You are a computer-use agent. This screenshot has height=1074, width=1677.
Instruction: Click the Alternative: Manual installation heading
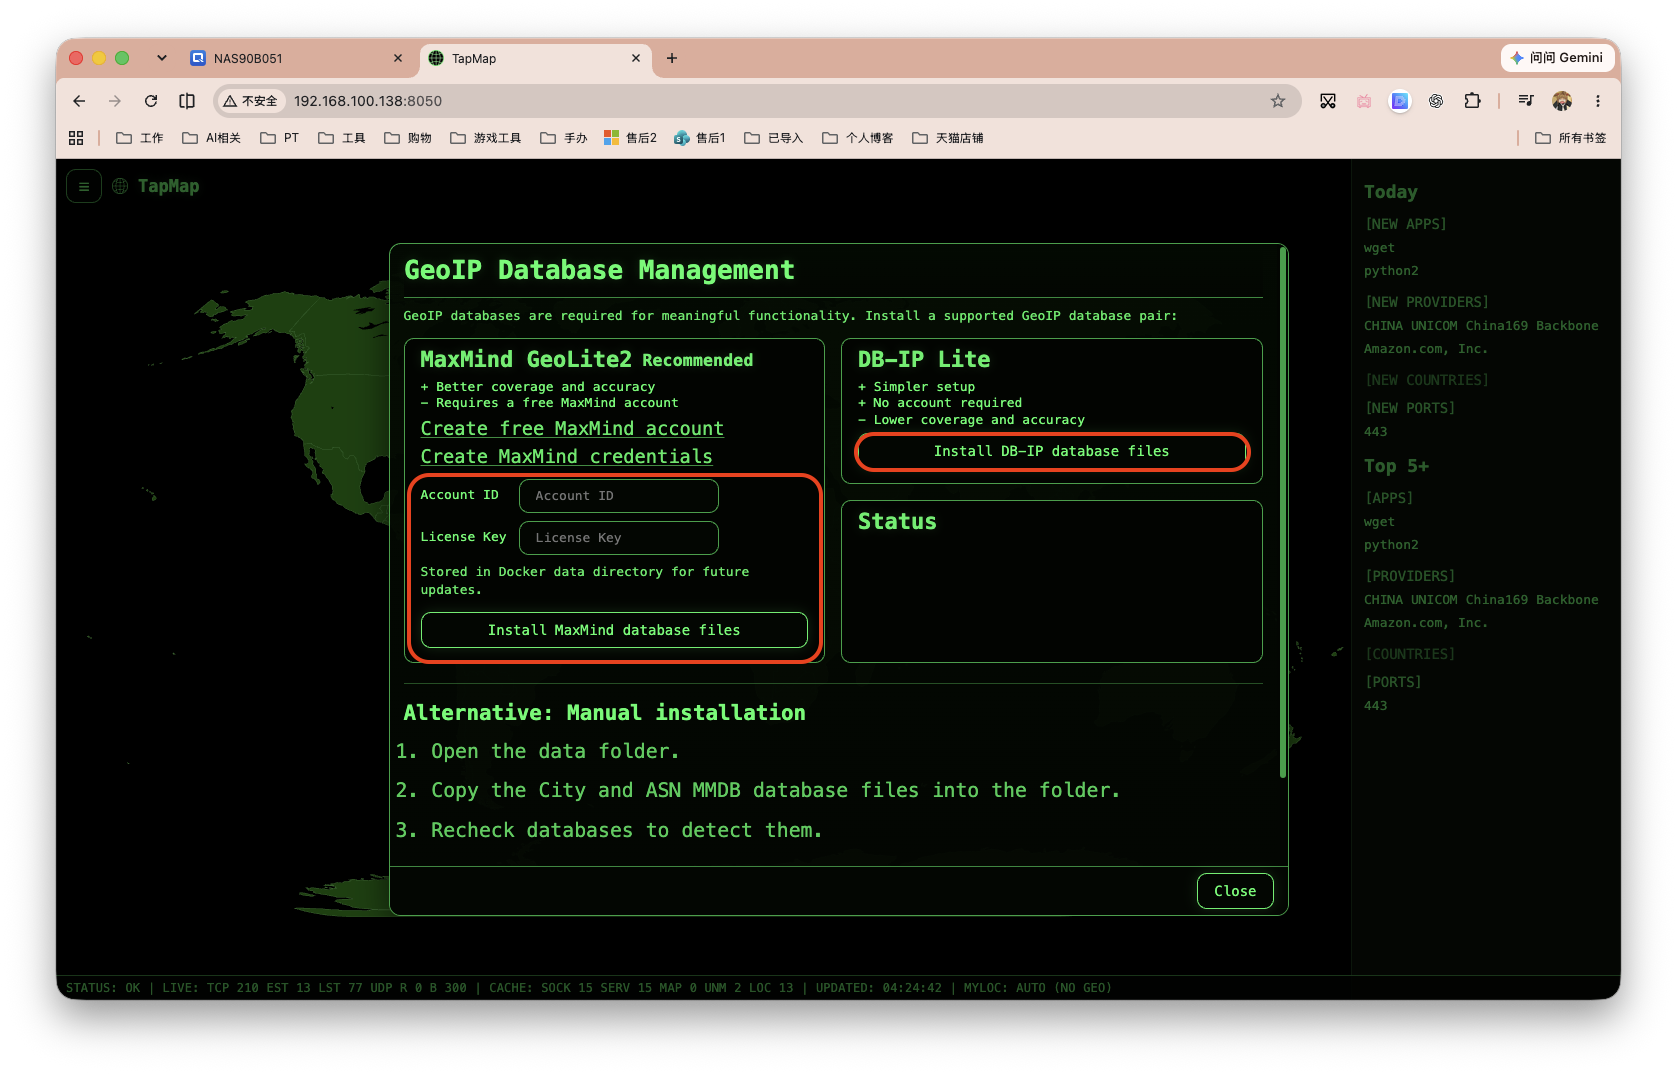point(604,712)
